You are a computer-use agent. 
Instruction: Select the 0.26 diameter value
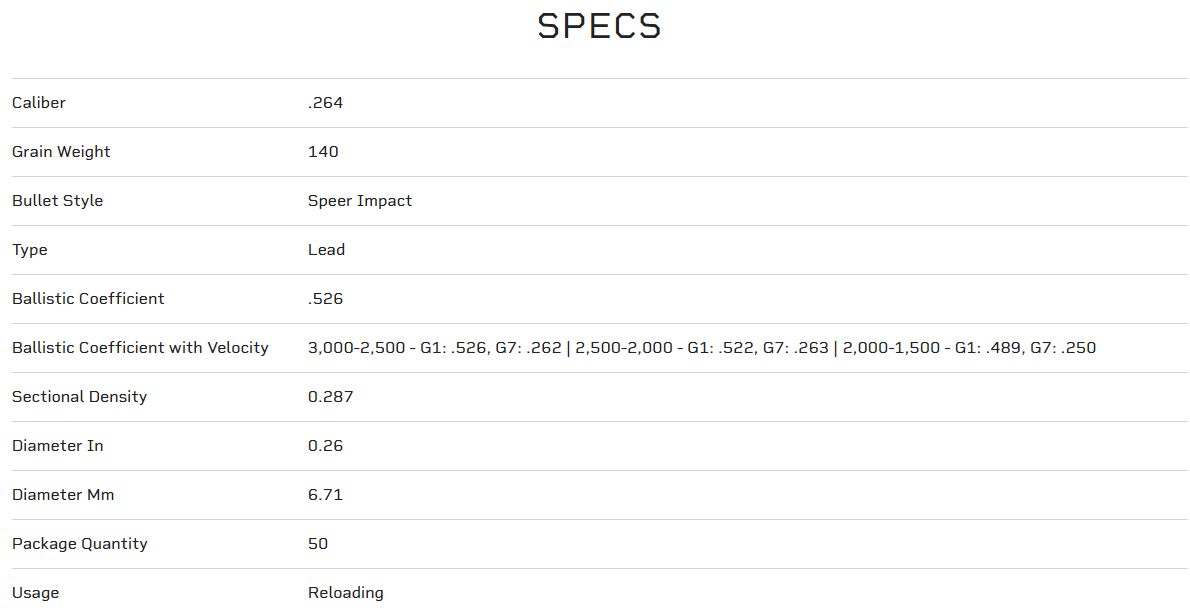point(325,446)
